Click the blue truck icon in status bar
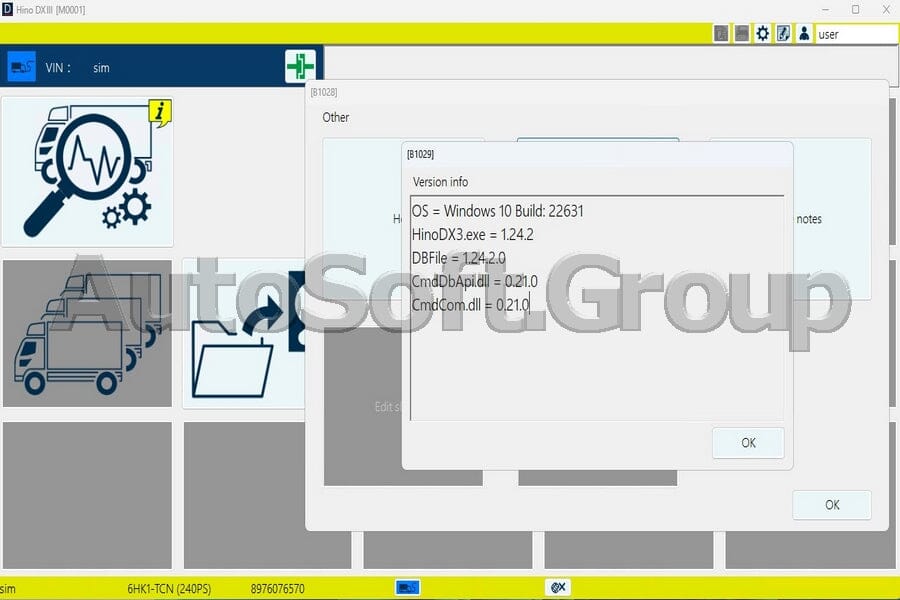The height and width of the screenshot is (600, 900). 408,587
